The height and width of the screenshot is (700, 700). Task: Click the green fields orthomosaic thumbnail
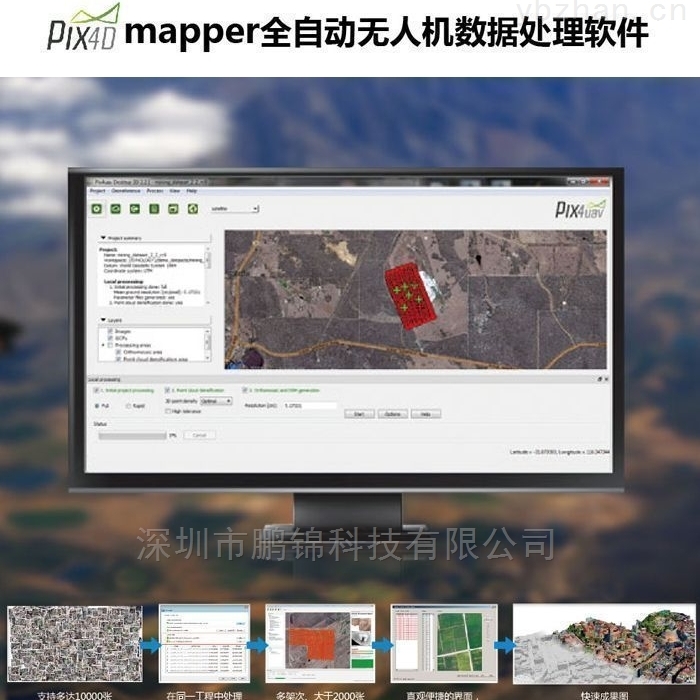(444, 643)
